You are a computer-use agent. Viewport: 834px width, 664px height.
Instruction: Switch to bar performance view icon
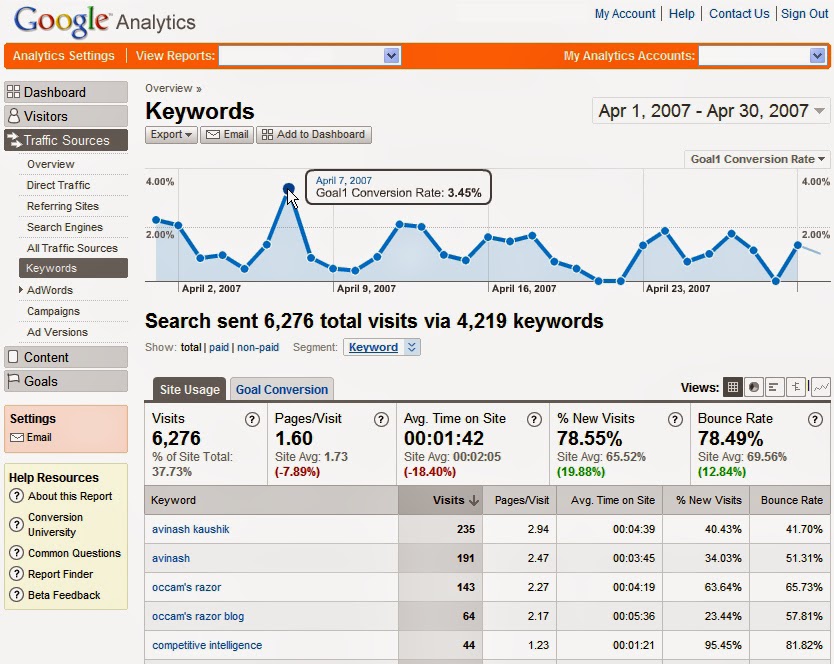point(774,387)
